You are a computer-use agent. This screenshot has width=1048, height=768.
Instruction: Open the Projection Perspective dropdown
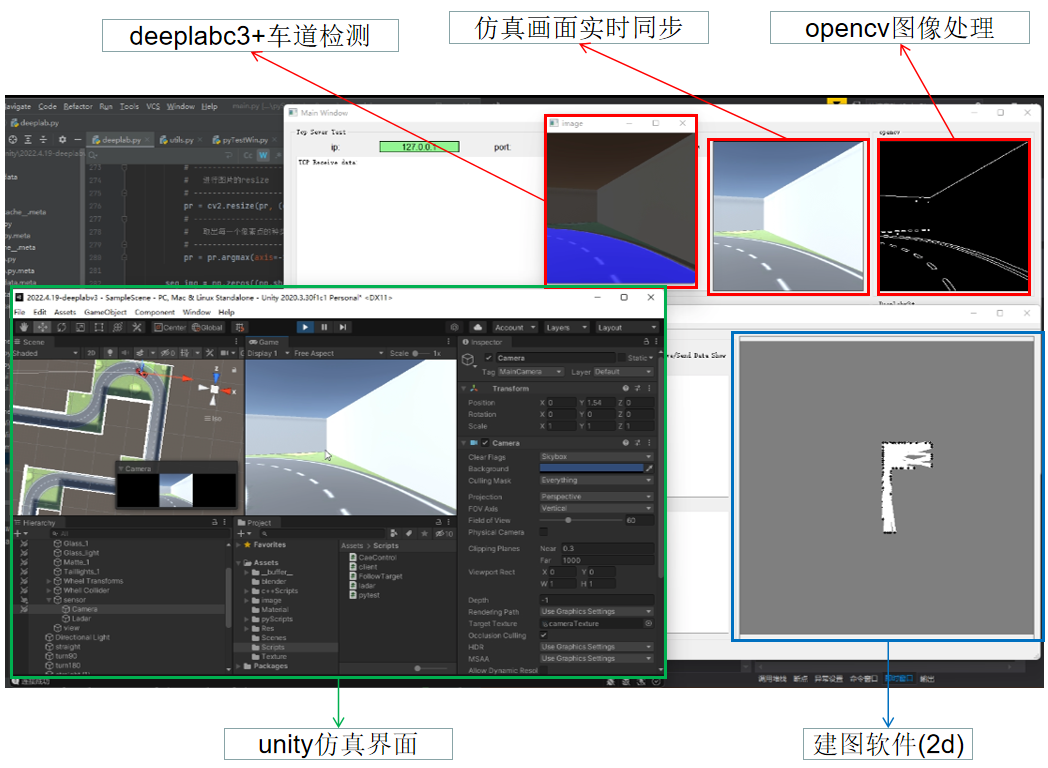[x=595, y=496]
